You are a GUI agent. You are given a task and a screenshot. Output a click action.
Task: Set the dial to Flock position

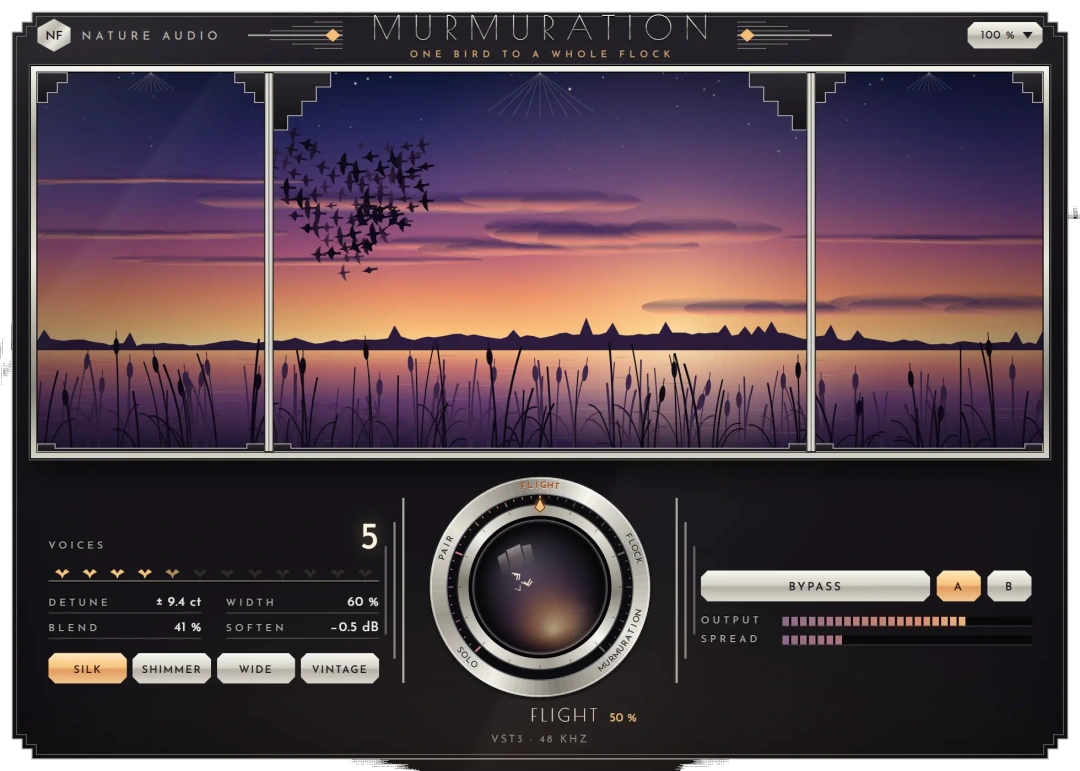[634, 548]
